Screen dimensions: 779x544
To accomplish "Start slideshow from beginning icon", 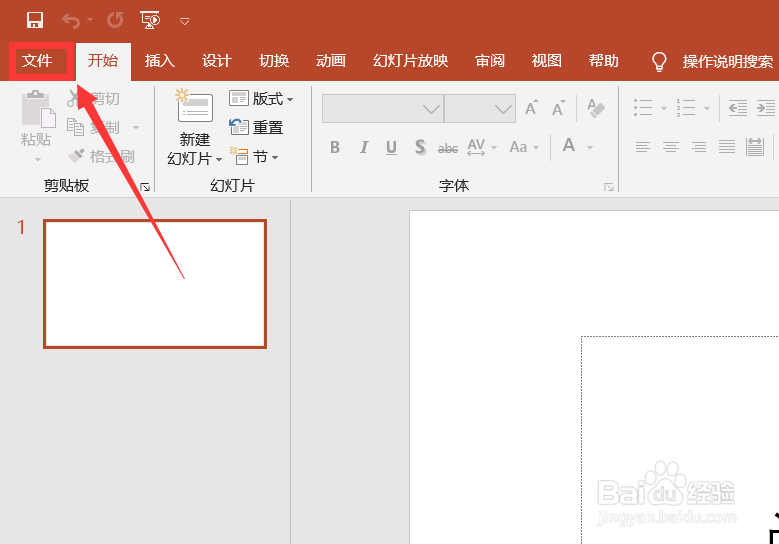I will 151,20.
